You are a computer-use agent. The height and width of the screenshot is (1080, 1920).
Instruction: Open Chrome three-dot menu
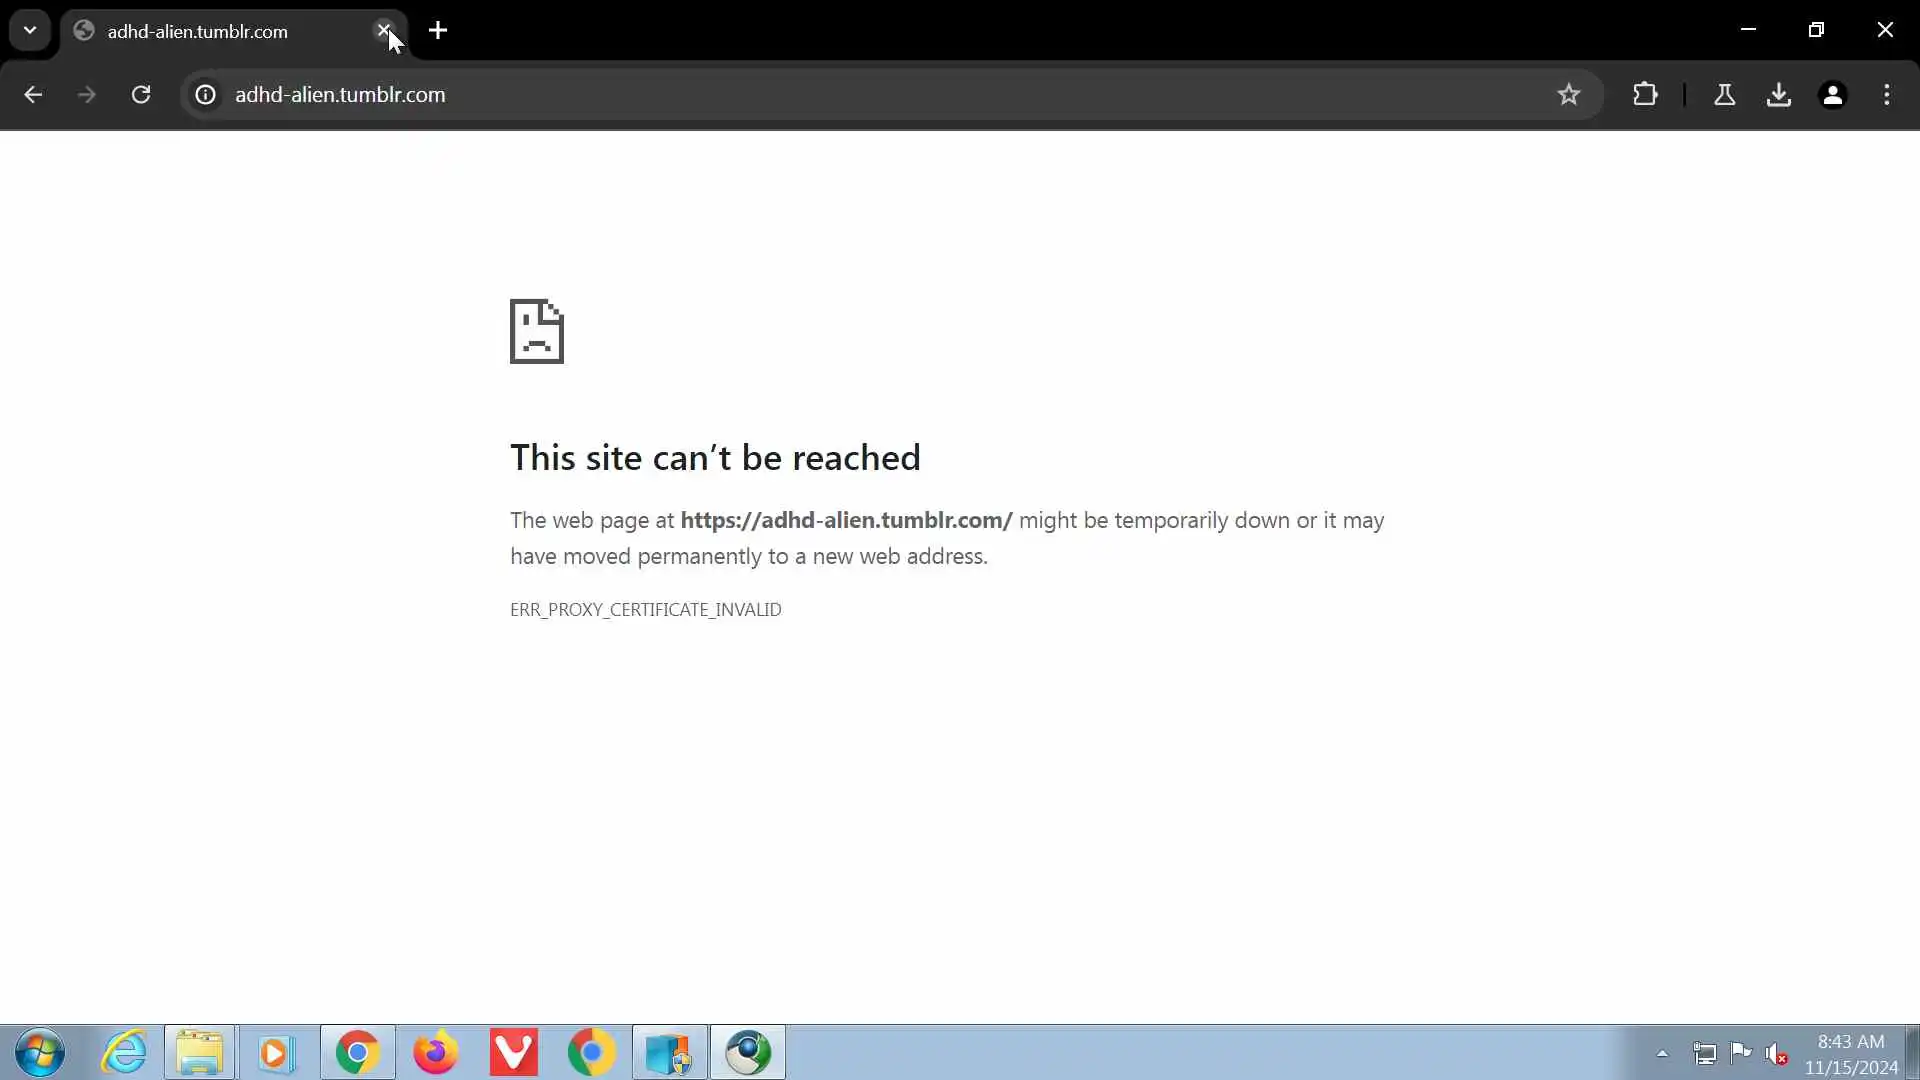point(1886,95)
